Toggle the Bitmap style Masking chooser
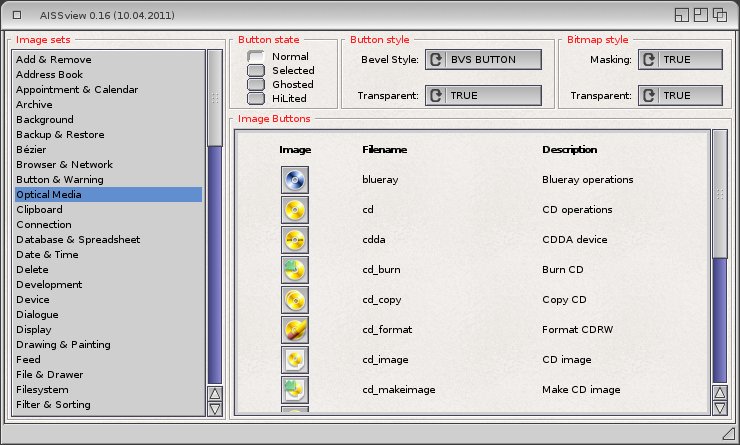The width and height of the screenshot is (740, 445). [680, 60]
